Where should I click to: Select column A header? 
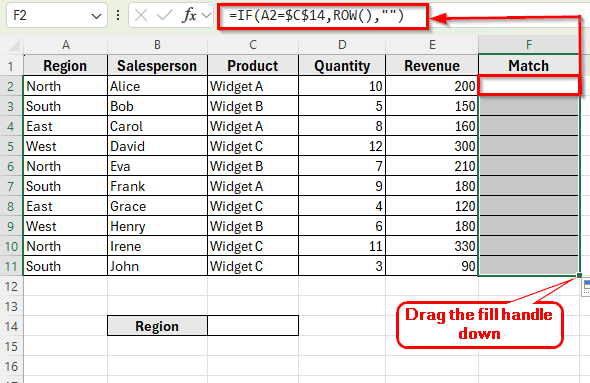65,45
